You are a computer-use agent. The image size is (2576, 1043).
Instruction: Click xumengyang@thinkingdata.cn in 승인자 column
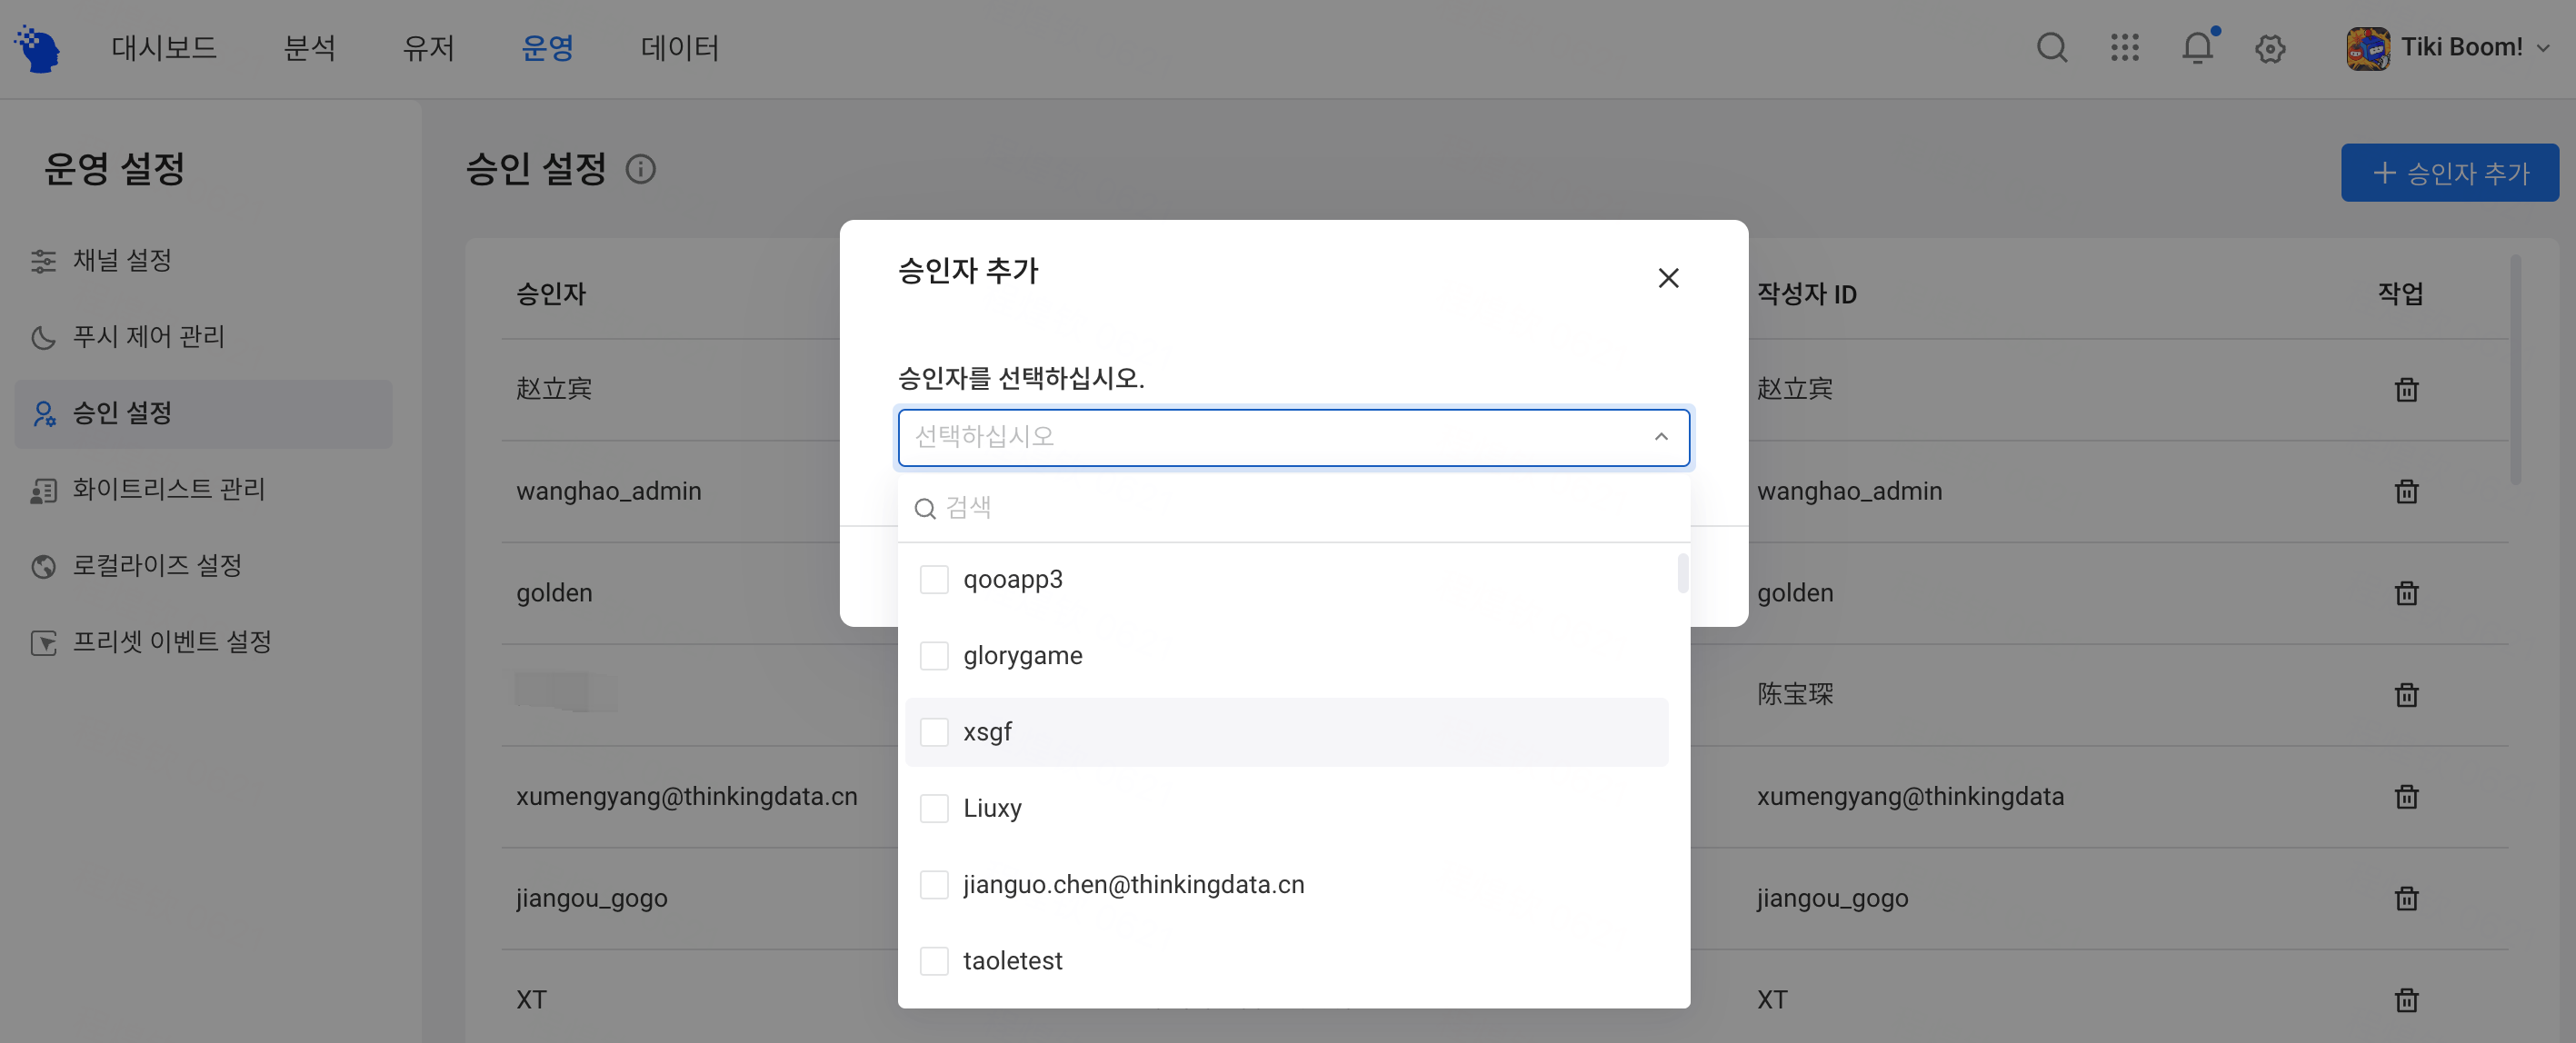[687, 797]
